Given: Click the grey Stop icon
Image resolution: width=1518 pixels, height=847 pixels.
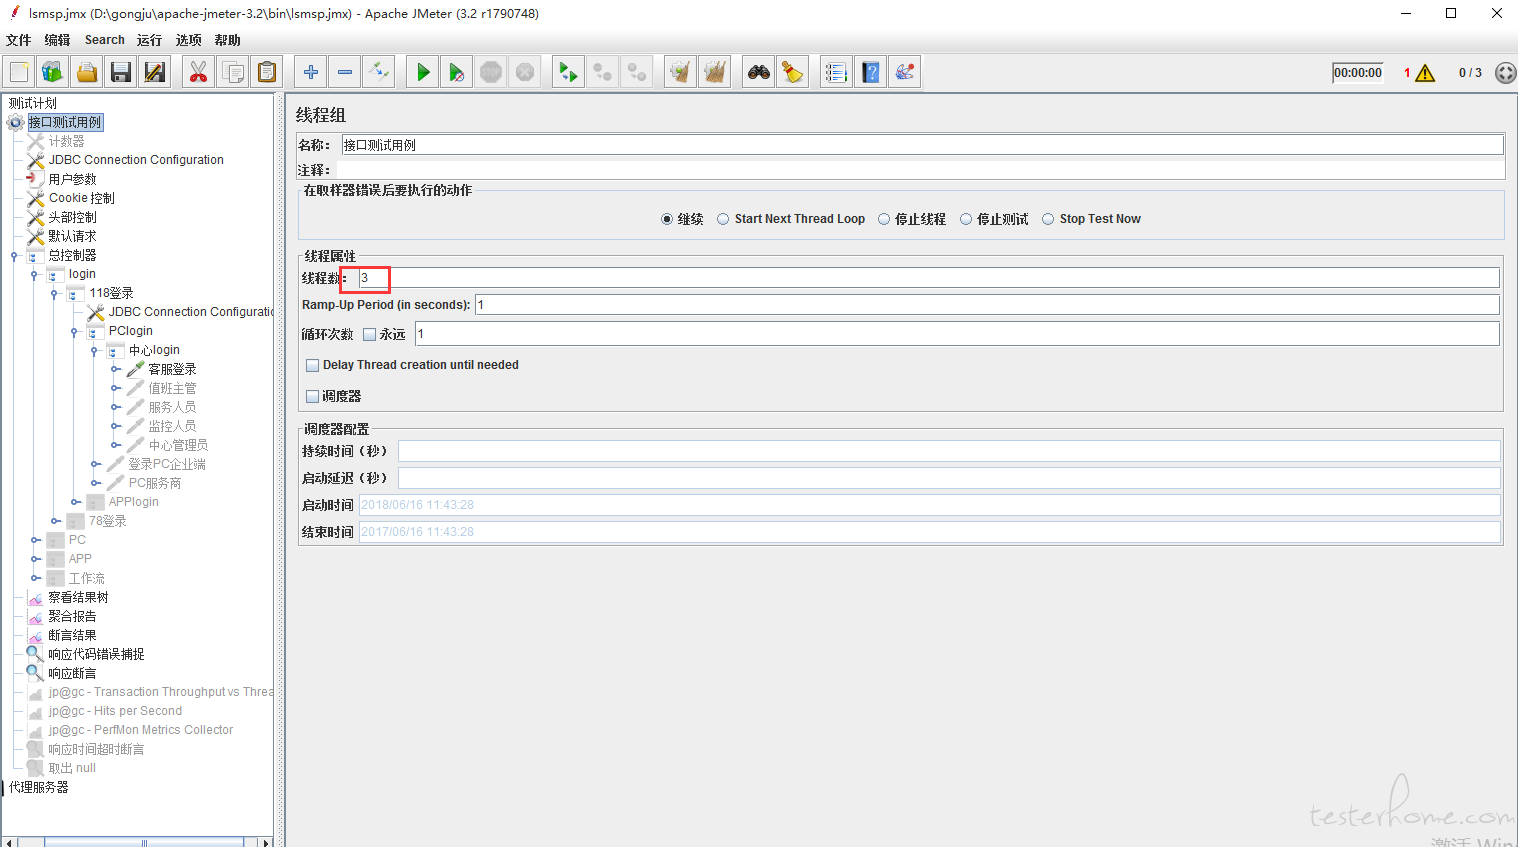Looking at the screenshot, I should click(x=491, y=72).
